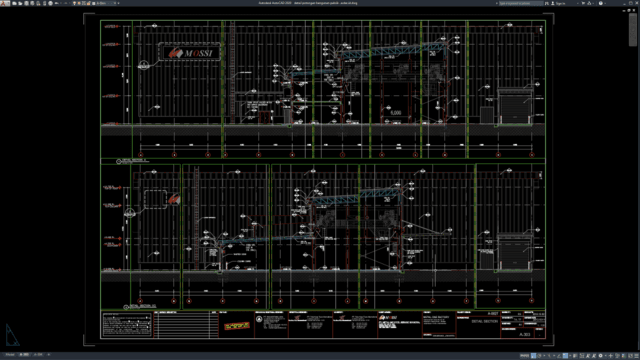Viewport: 640px width, 360px height.
Task: Select the yellow stamp in title block
Action: (x=237, y=326)
